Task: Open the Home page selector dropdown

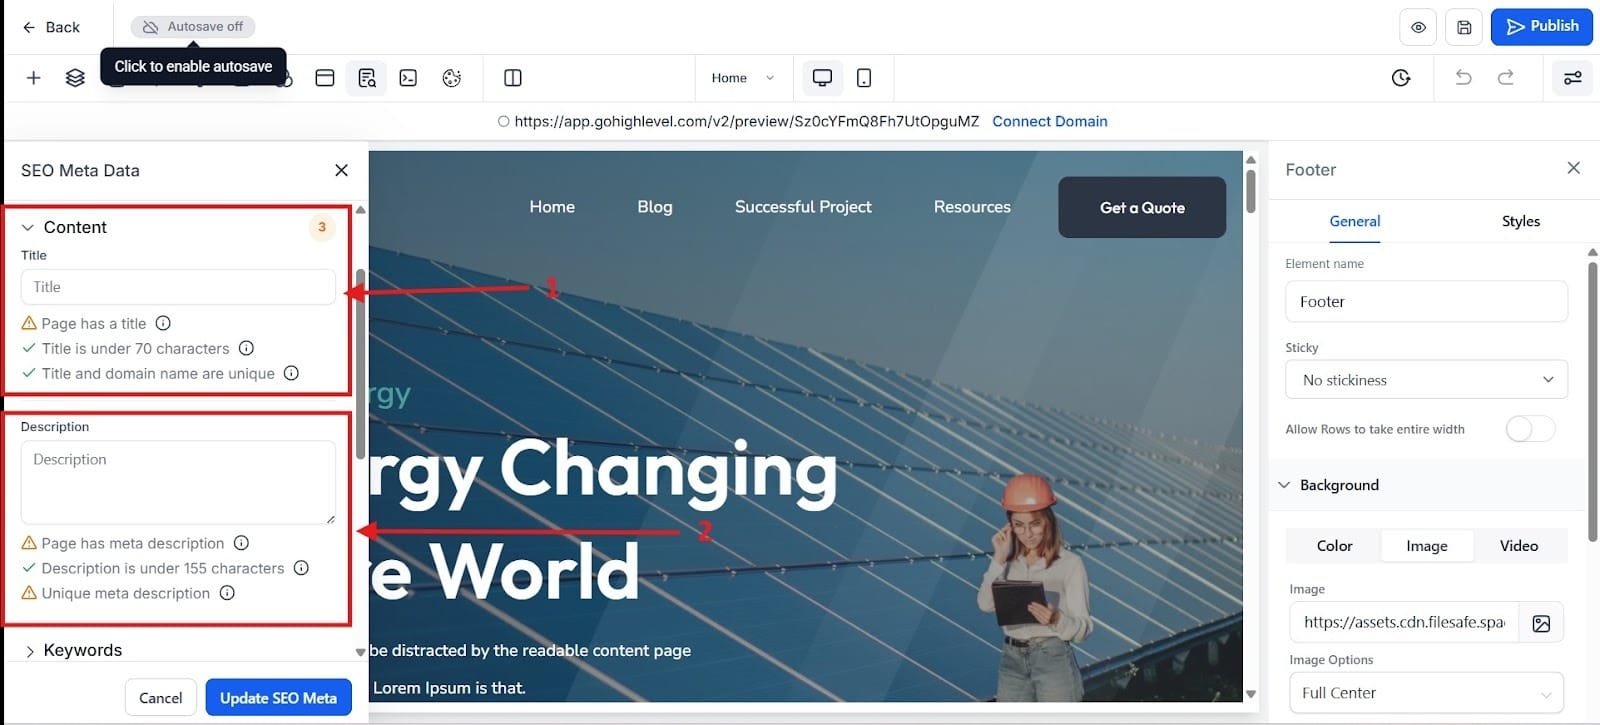Action: [743, 78]
